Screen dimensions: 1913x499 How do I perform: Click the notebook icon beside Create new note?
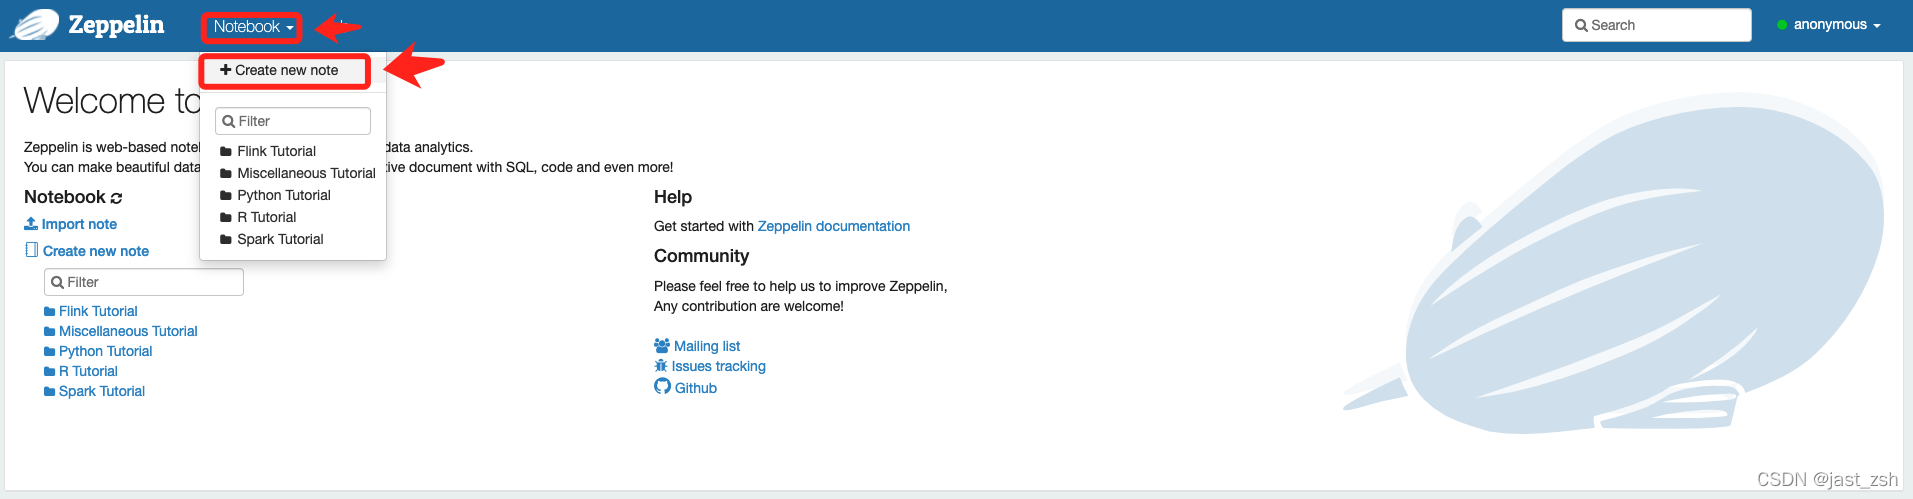coord(32,250)
